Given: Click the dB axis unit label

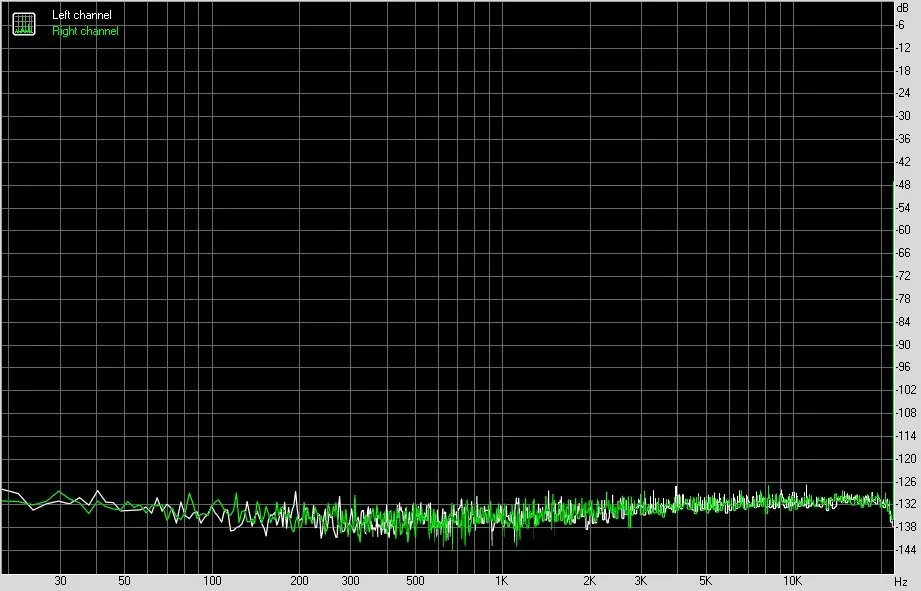Looking at the screenshot, I should pyautogui.click(x=903, y=8).
